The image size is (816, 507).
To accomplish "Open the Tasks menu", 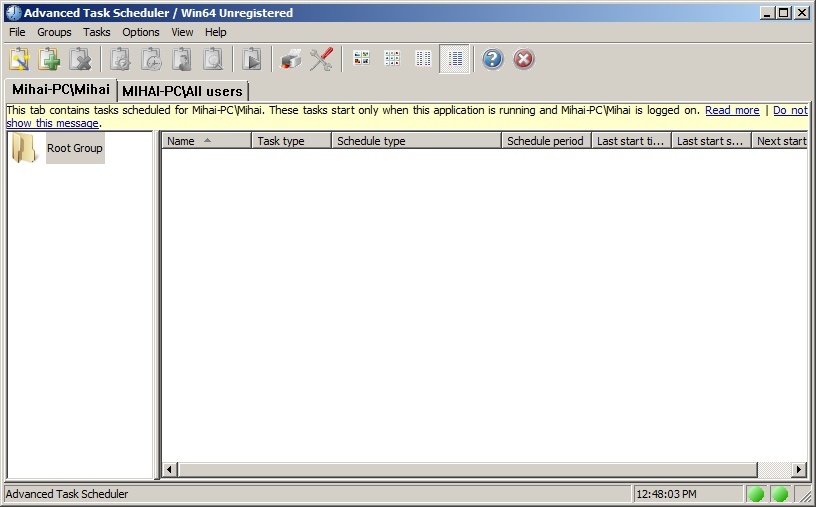I will pos(97,32).
